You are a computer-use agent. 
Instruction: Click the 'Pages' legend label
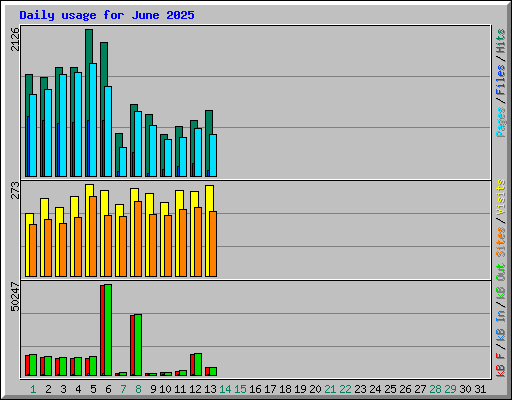[x=500, y=122]
